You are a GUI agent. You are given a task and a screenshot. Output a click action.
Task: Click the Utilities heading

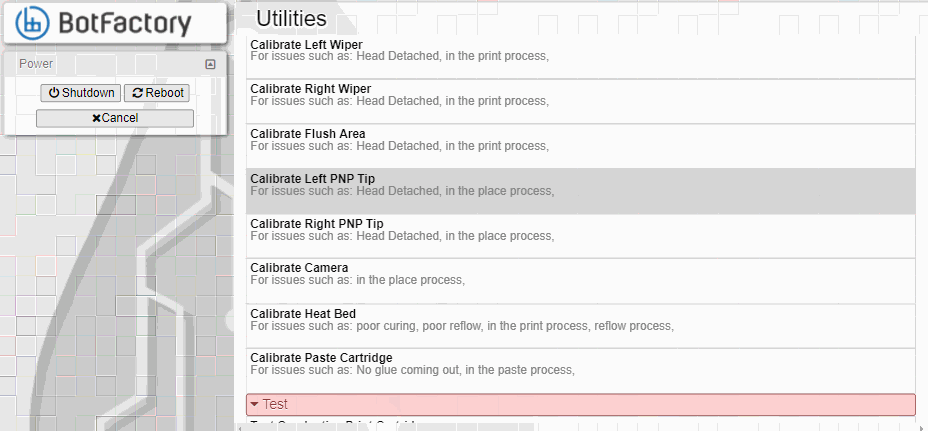coord(291,18)
